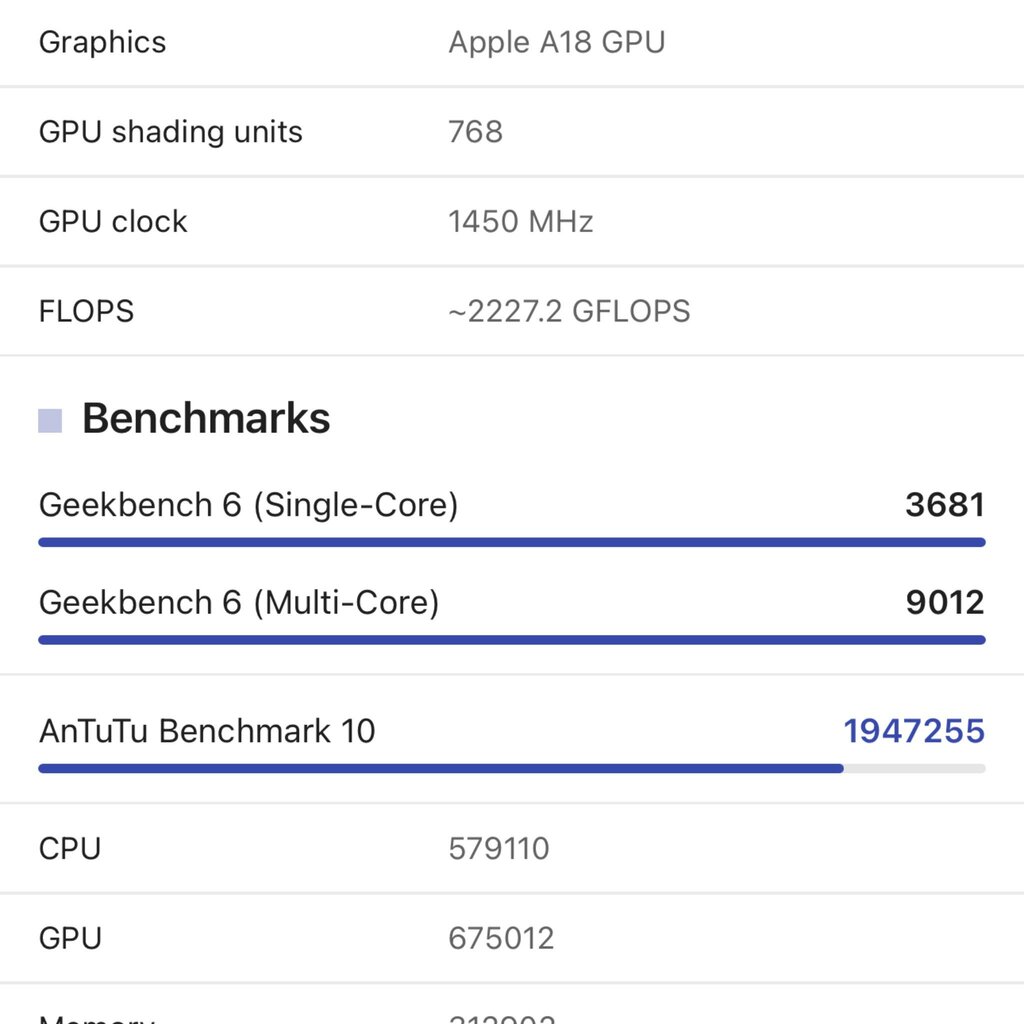The image size is (1024, 1024).
Task: Click the Geekbench 6 Multi-Core progress bar
Action: (511, 640)
